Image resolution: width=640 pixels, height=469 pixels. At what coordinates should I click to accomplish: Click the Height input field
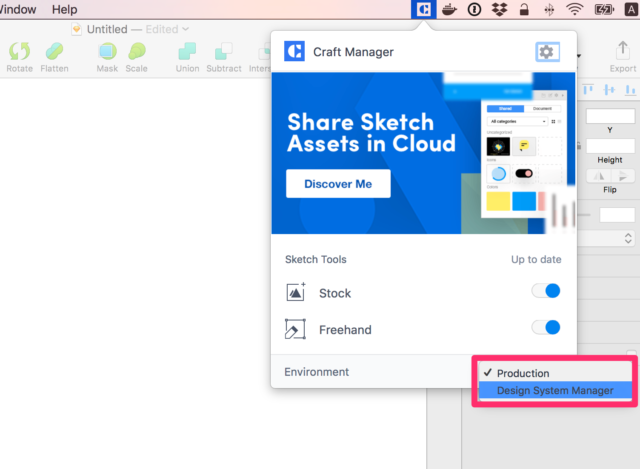pos(610,146)
